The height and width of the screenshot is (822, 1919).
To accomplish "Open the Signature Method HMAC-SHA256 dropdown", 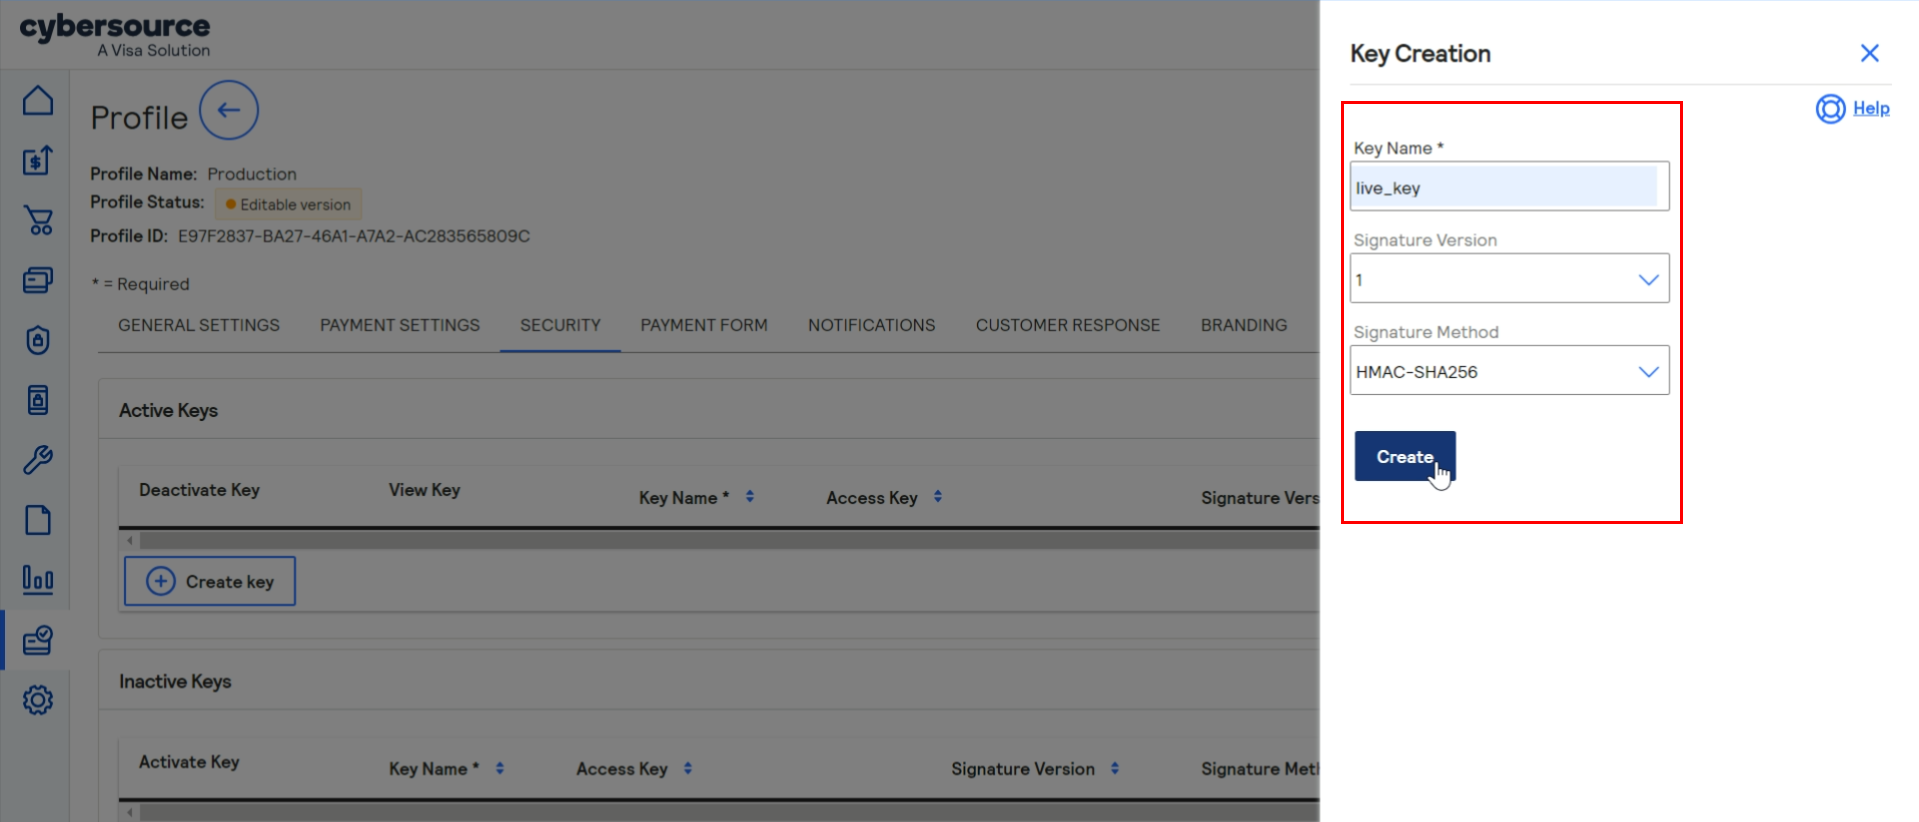I will [x=1509, y=371].
